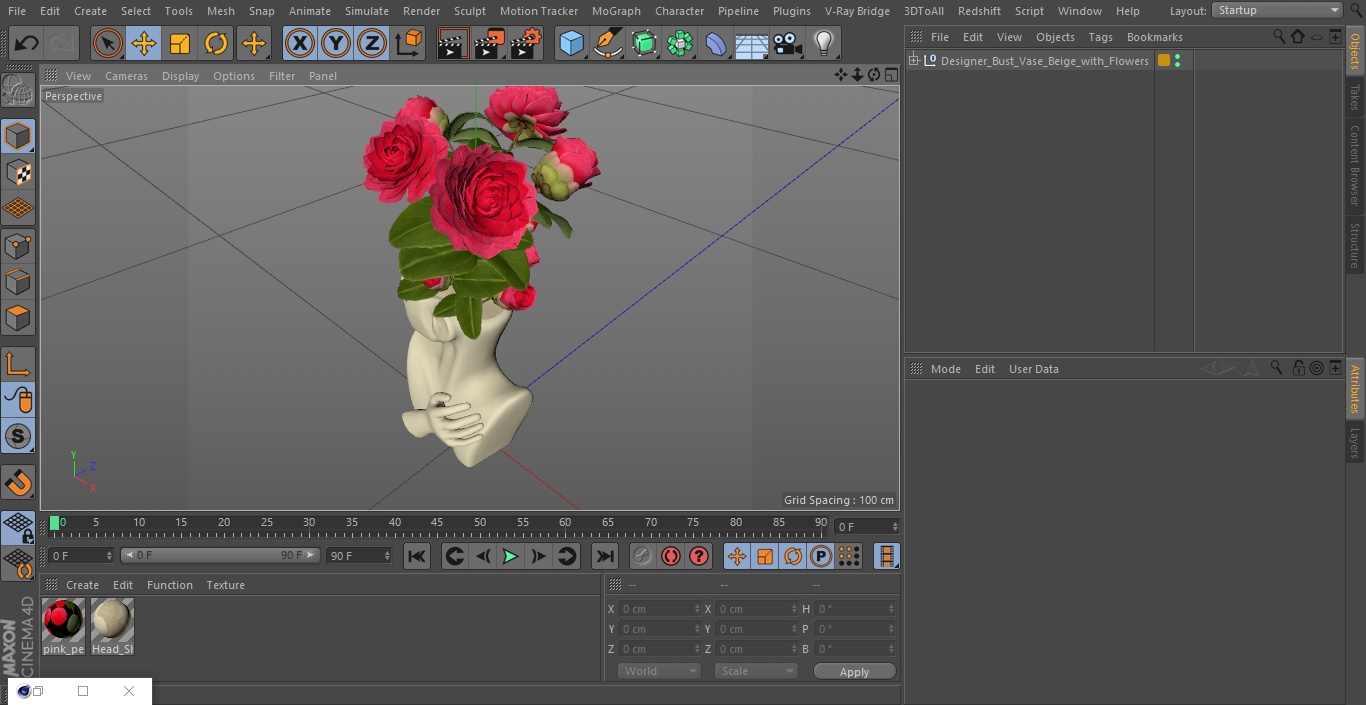This screenshot has width=1366, height=705.
Task: Toggle visibility dots of Designer_Bust_Vase object
Action: [1177, 61]
